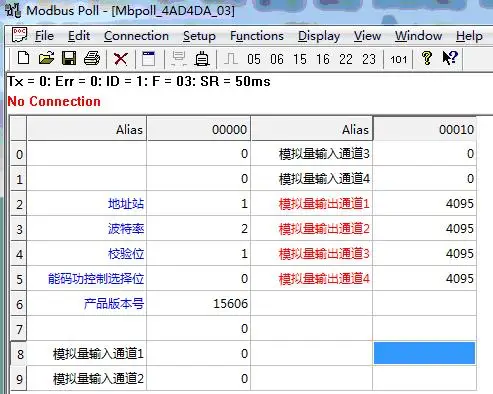Click the document icon left of File
The image size is (493, 394).
coord(19,35)
